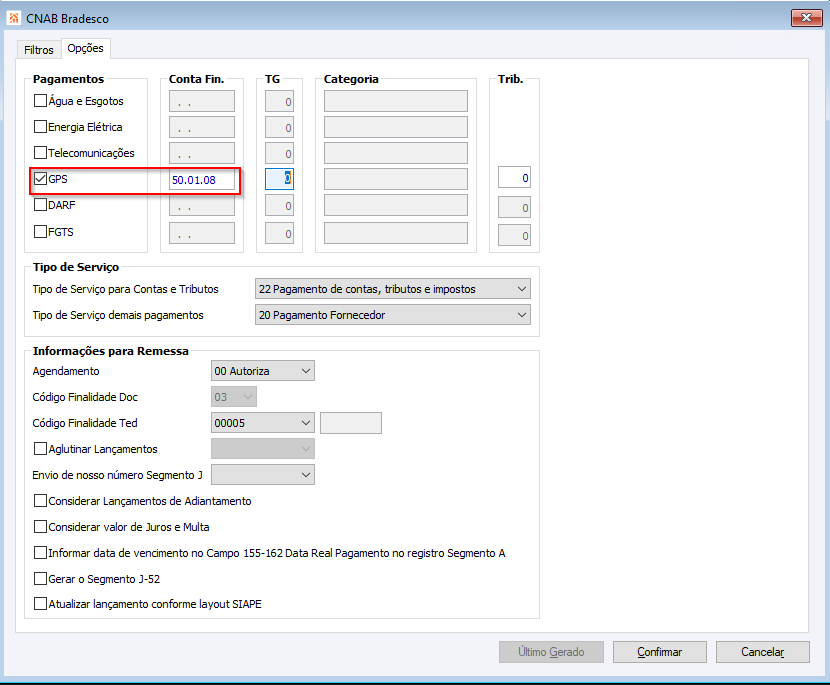Screen dimensions: 830x685
Task: Click the 'Agendamento' label
Action: [x=66, y=371]
